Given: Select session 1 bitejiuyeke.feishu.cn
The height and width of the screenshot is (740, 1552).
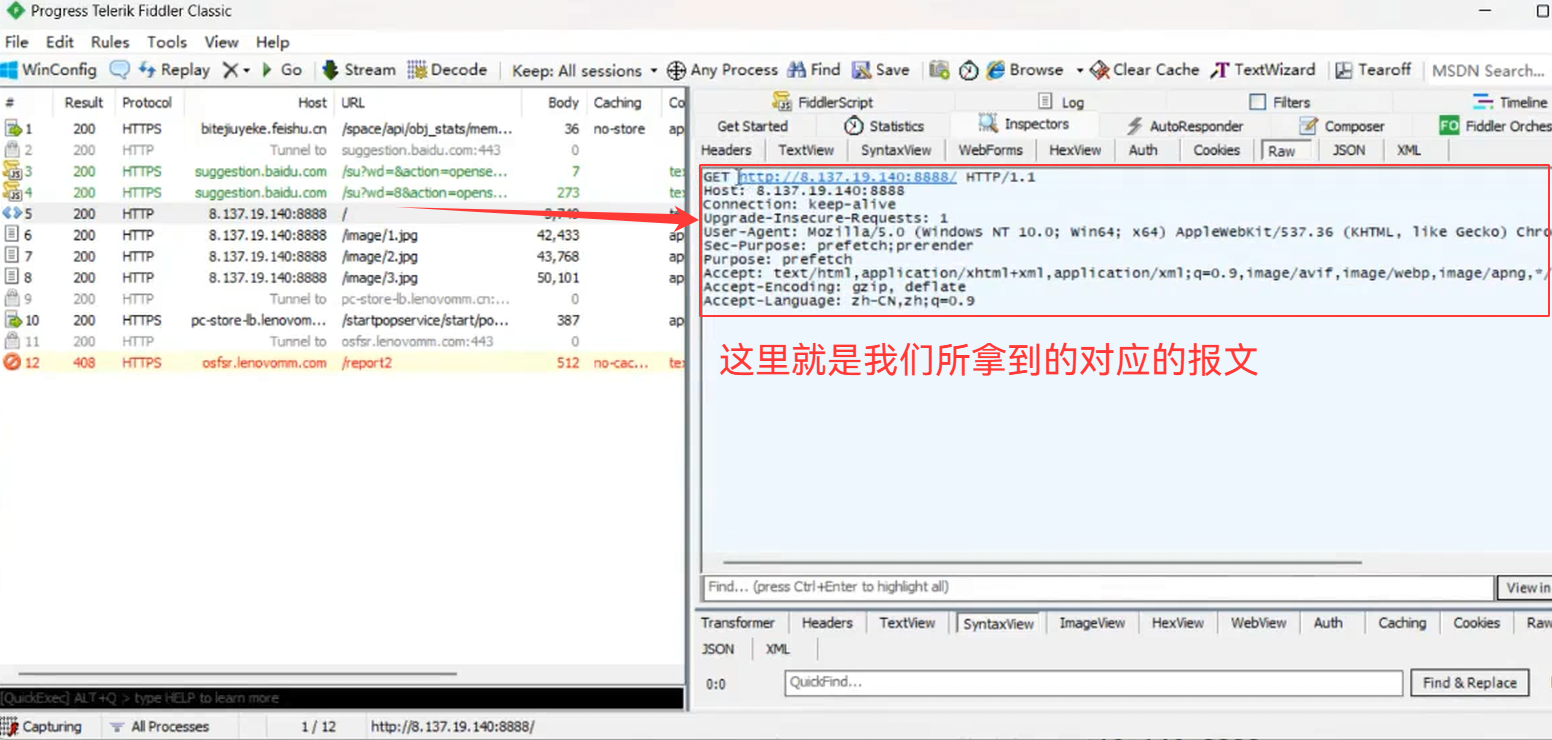Looking at the screenshot, I should 342,129.
